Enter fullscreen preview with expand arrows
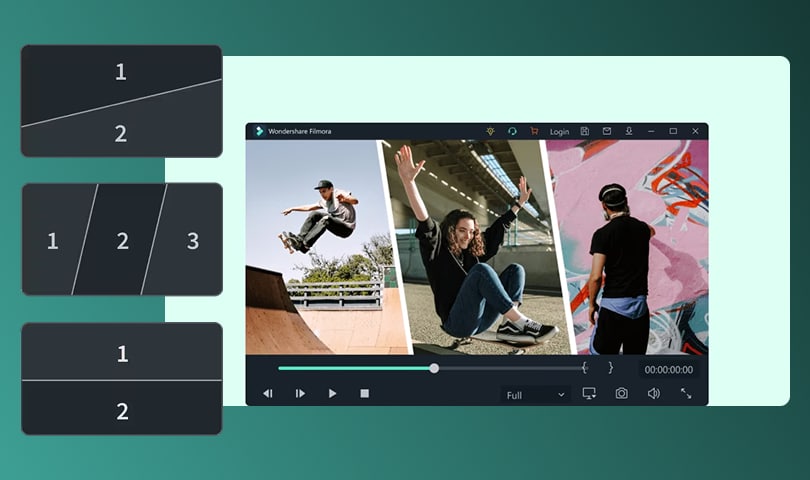The height and width of the screenshot is (480, 810). (686, 394)
